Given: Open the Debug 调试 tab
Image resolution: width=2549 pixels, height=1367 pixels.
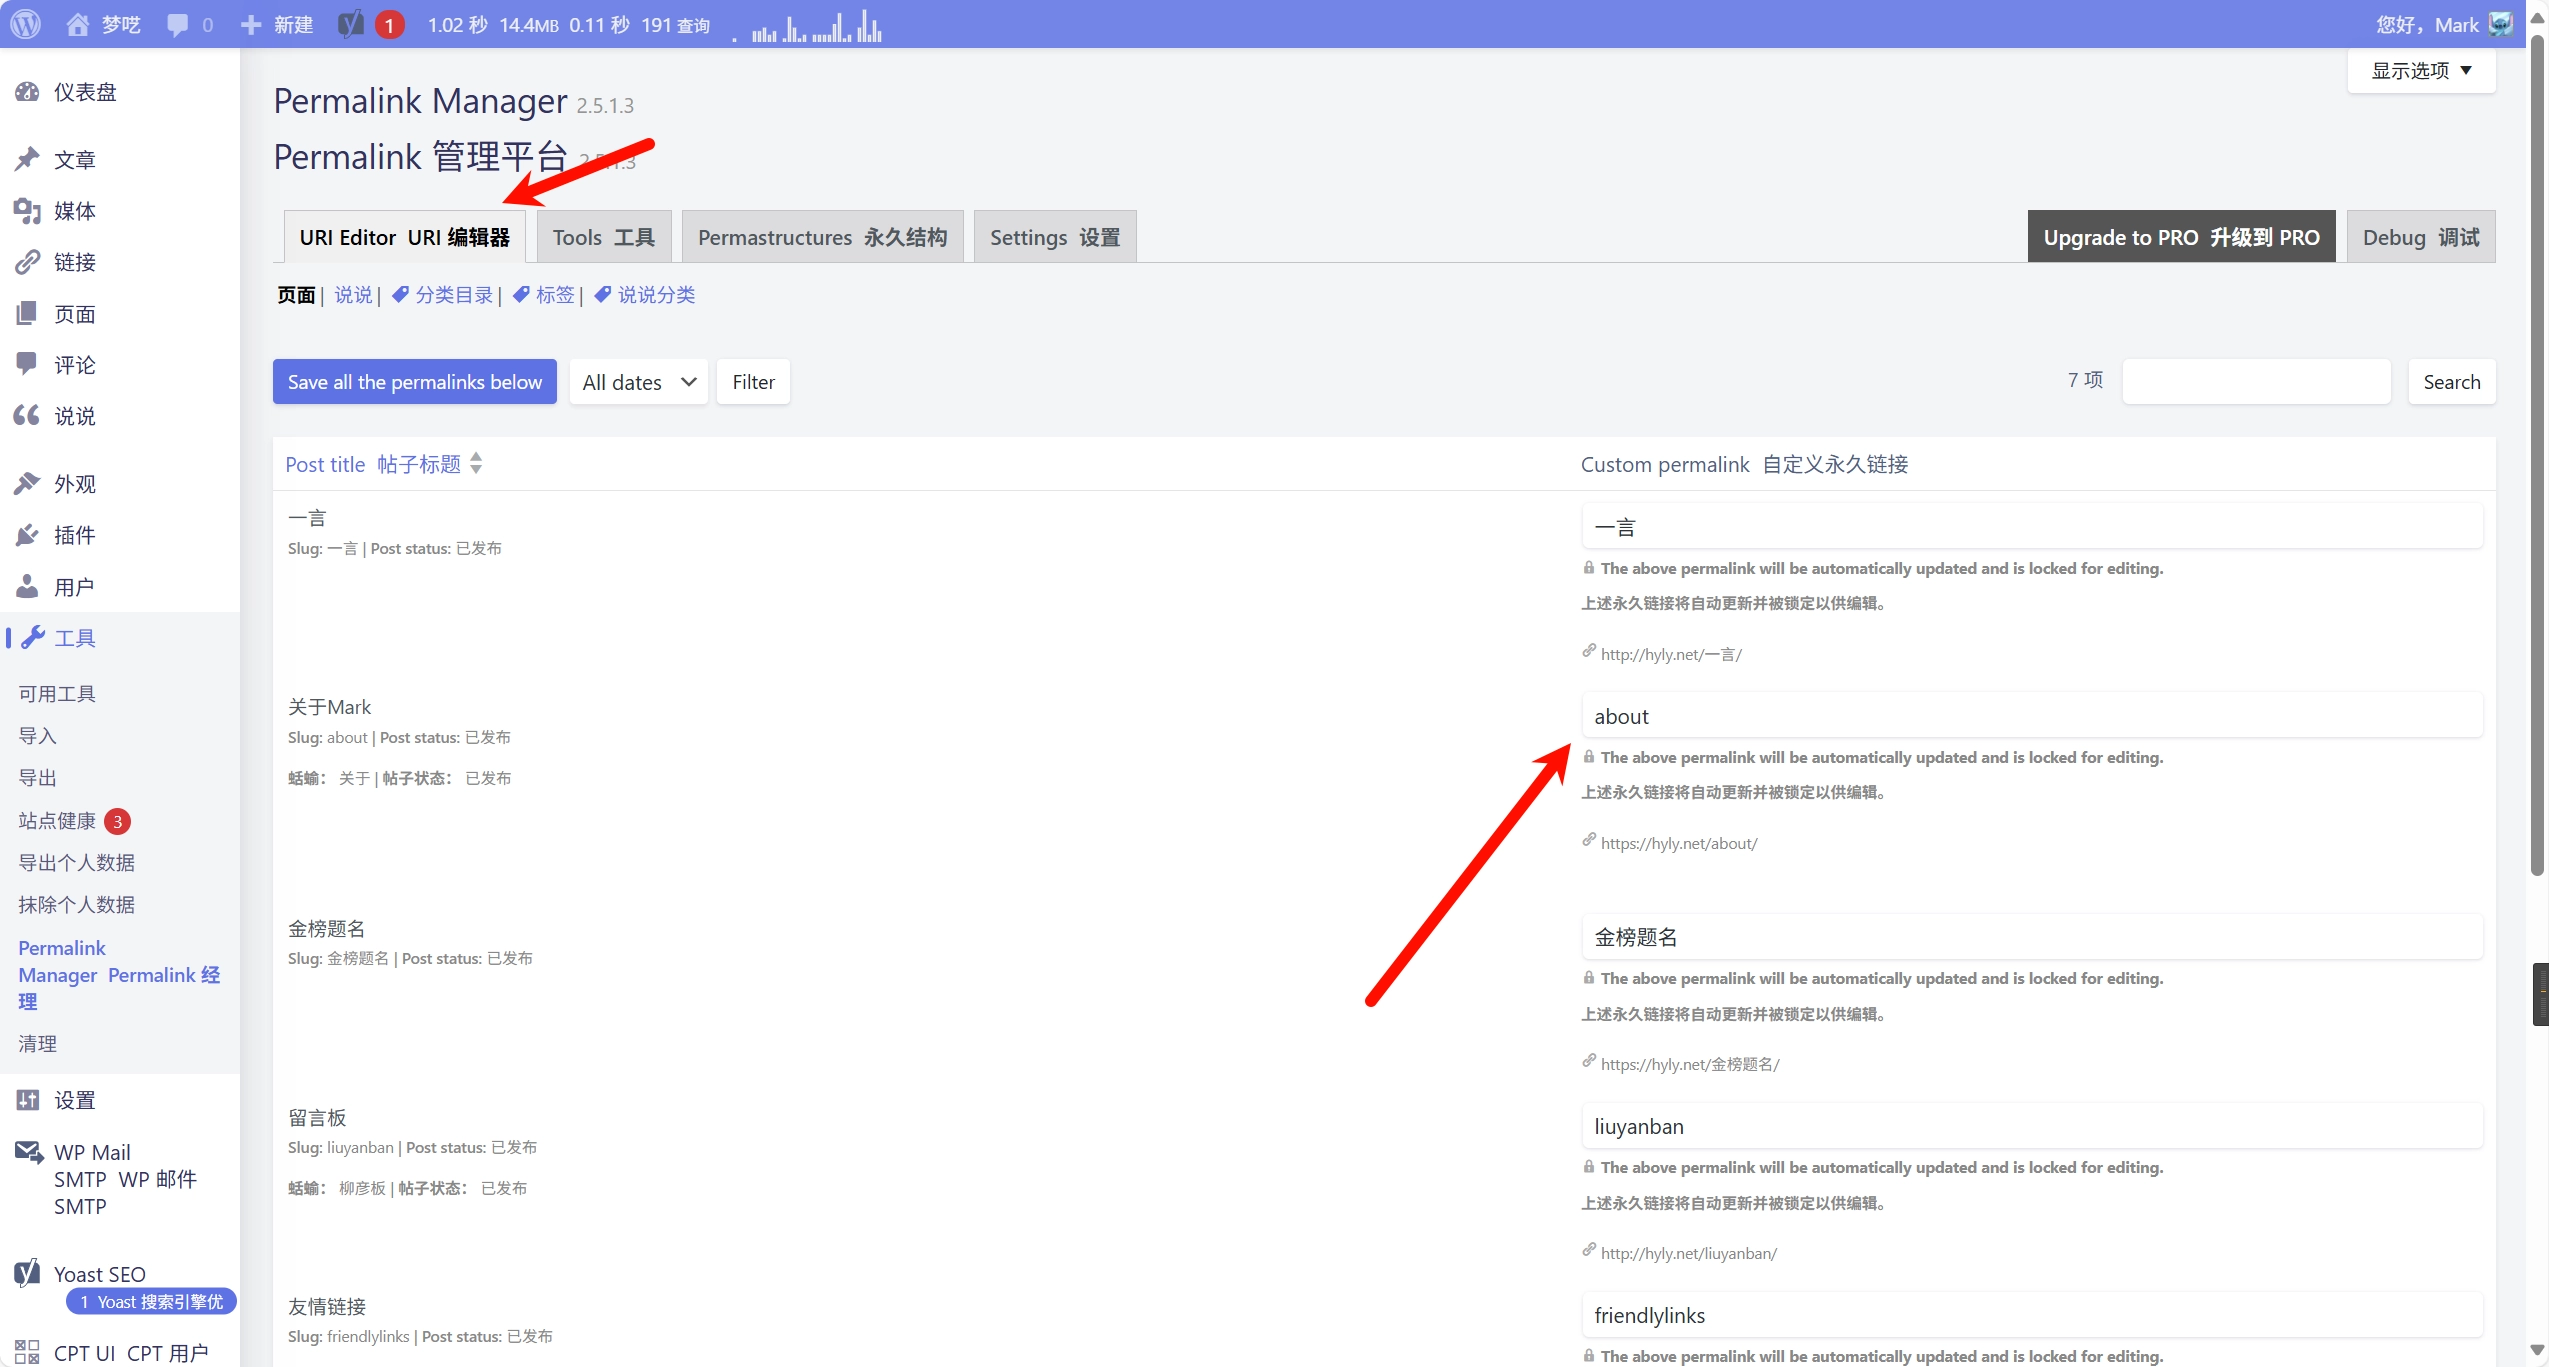Looking at the screenshot, I should [x=2421, y=237].
